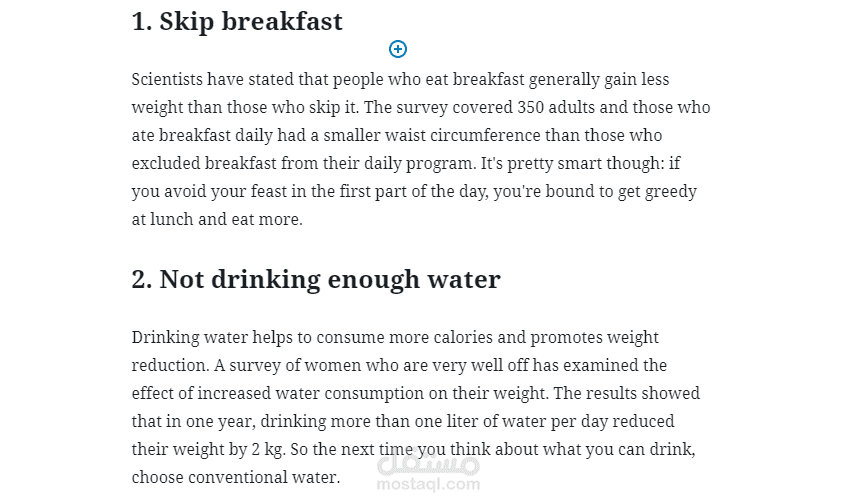Click the text "choose conventional water."
858x503 pixels.
[x=235, y=477]
